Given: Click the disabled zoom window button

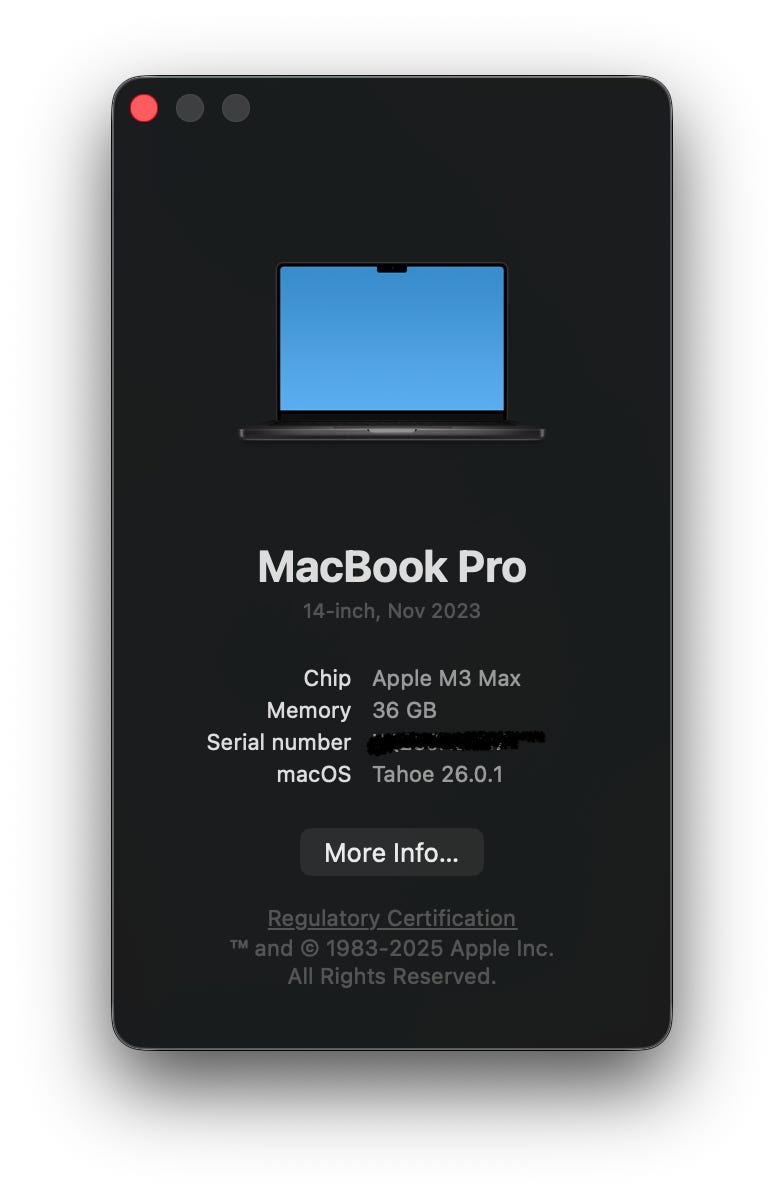Looking at the screenshot, I should click(x=235, y=108).
